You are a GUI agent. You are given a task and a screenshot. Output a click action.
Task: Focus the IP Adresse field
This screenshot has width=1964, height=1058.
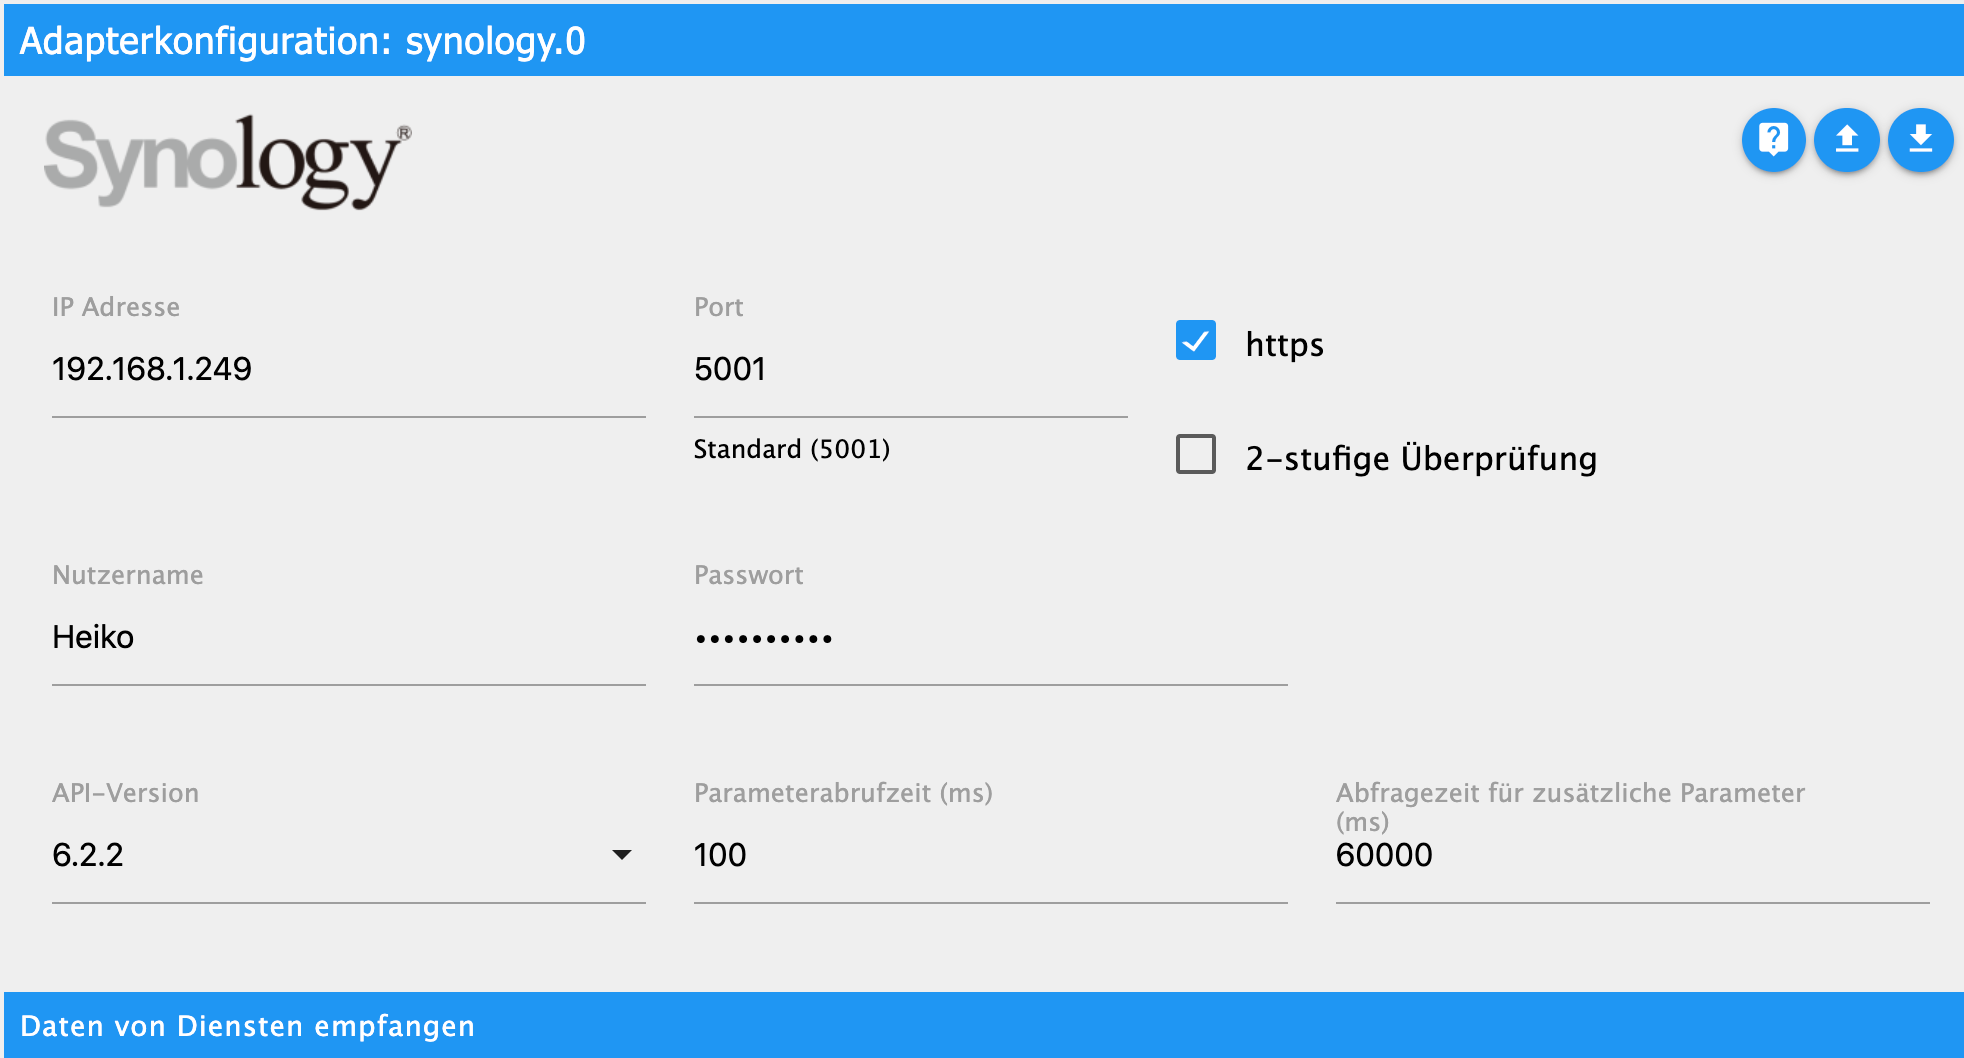click(x=348, y=369)
